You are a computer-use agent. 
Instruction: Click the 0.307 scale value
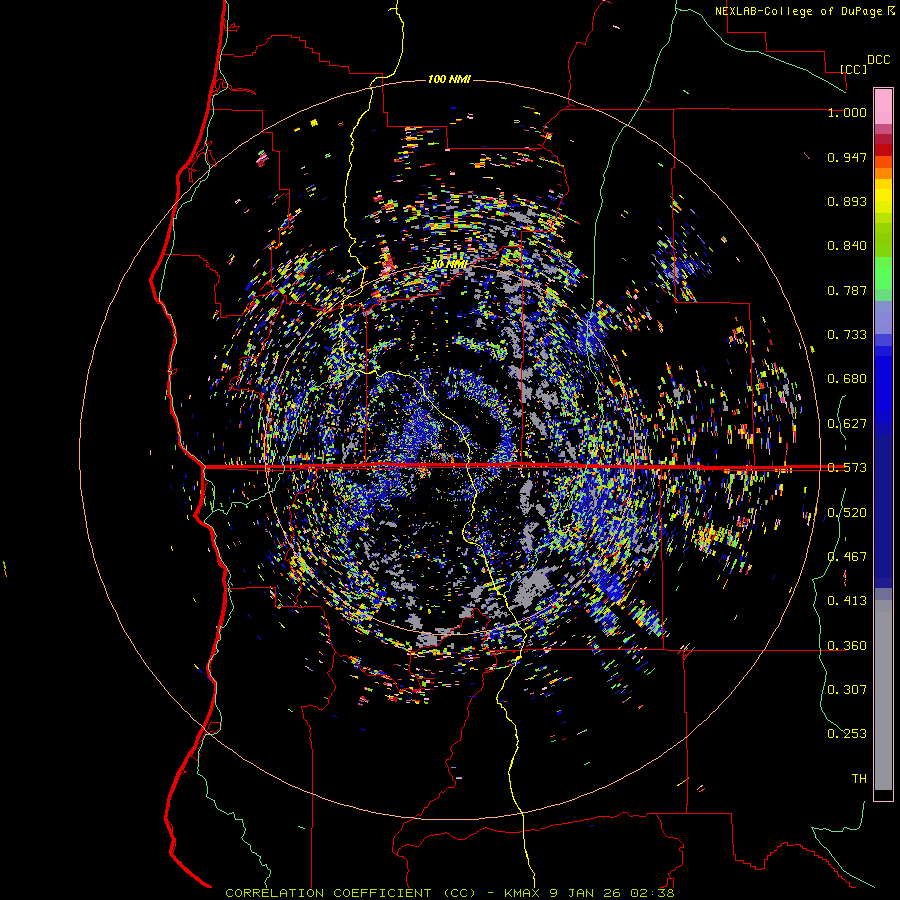(x=847, y=690)
